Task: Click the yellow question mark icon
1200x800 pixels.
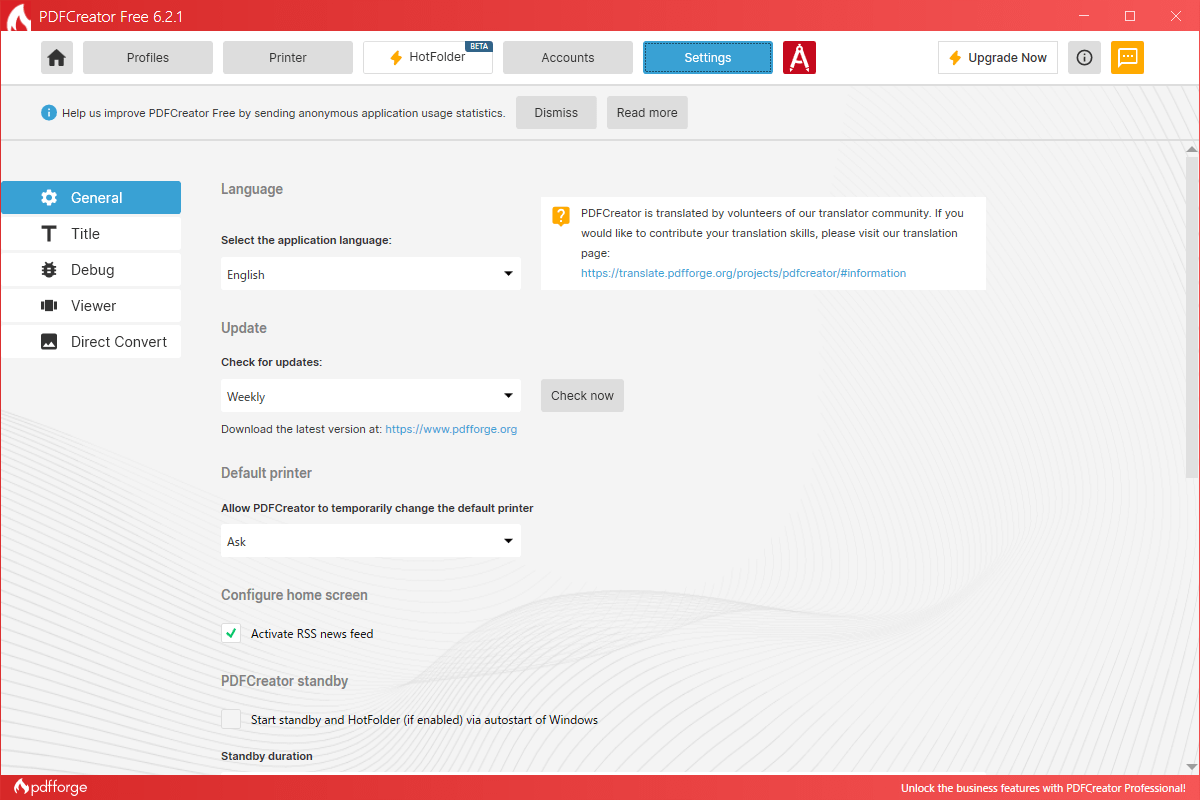Action: pyautogui.click(x=561, y=215)
